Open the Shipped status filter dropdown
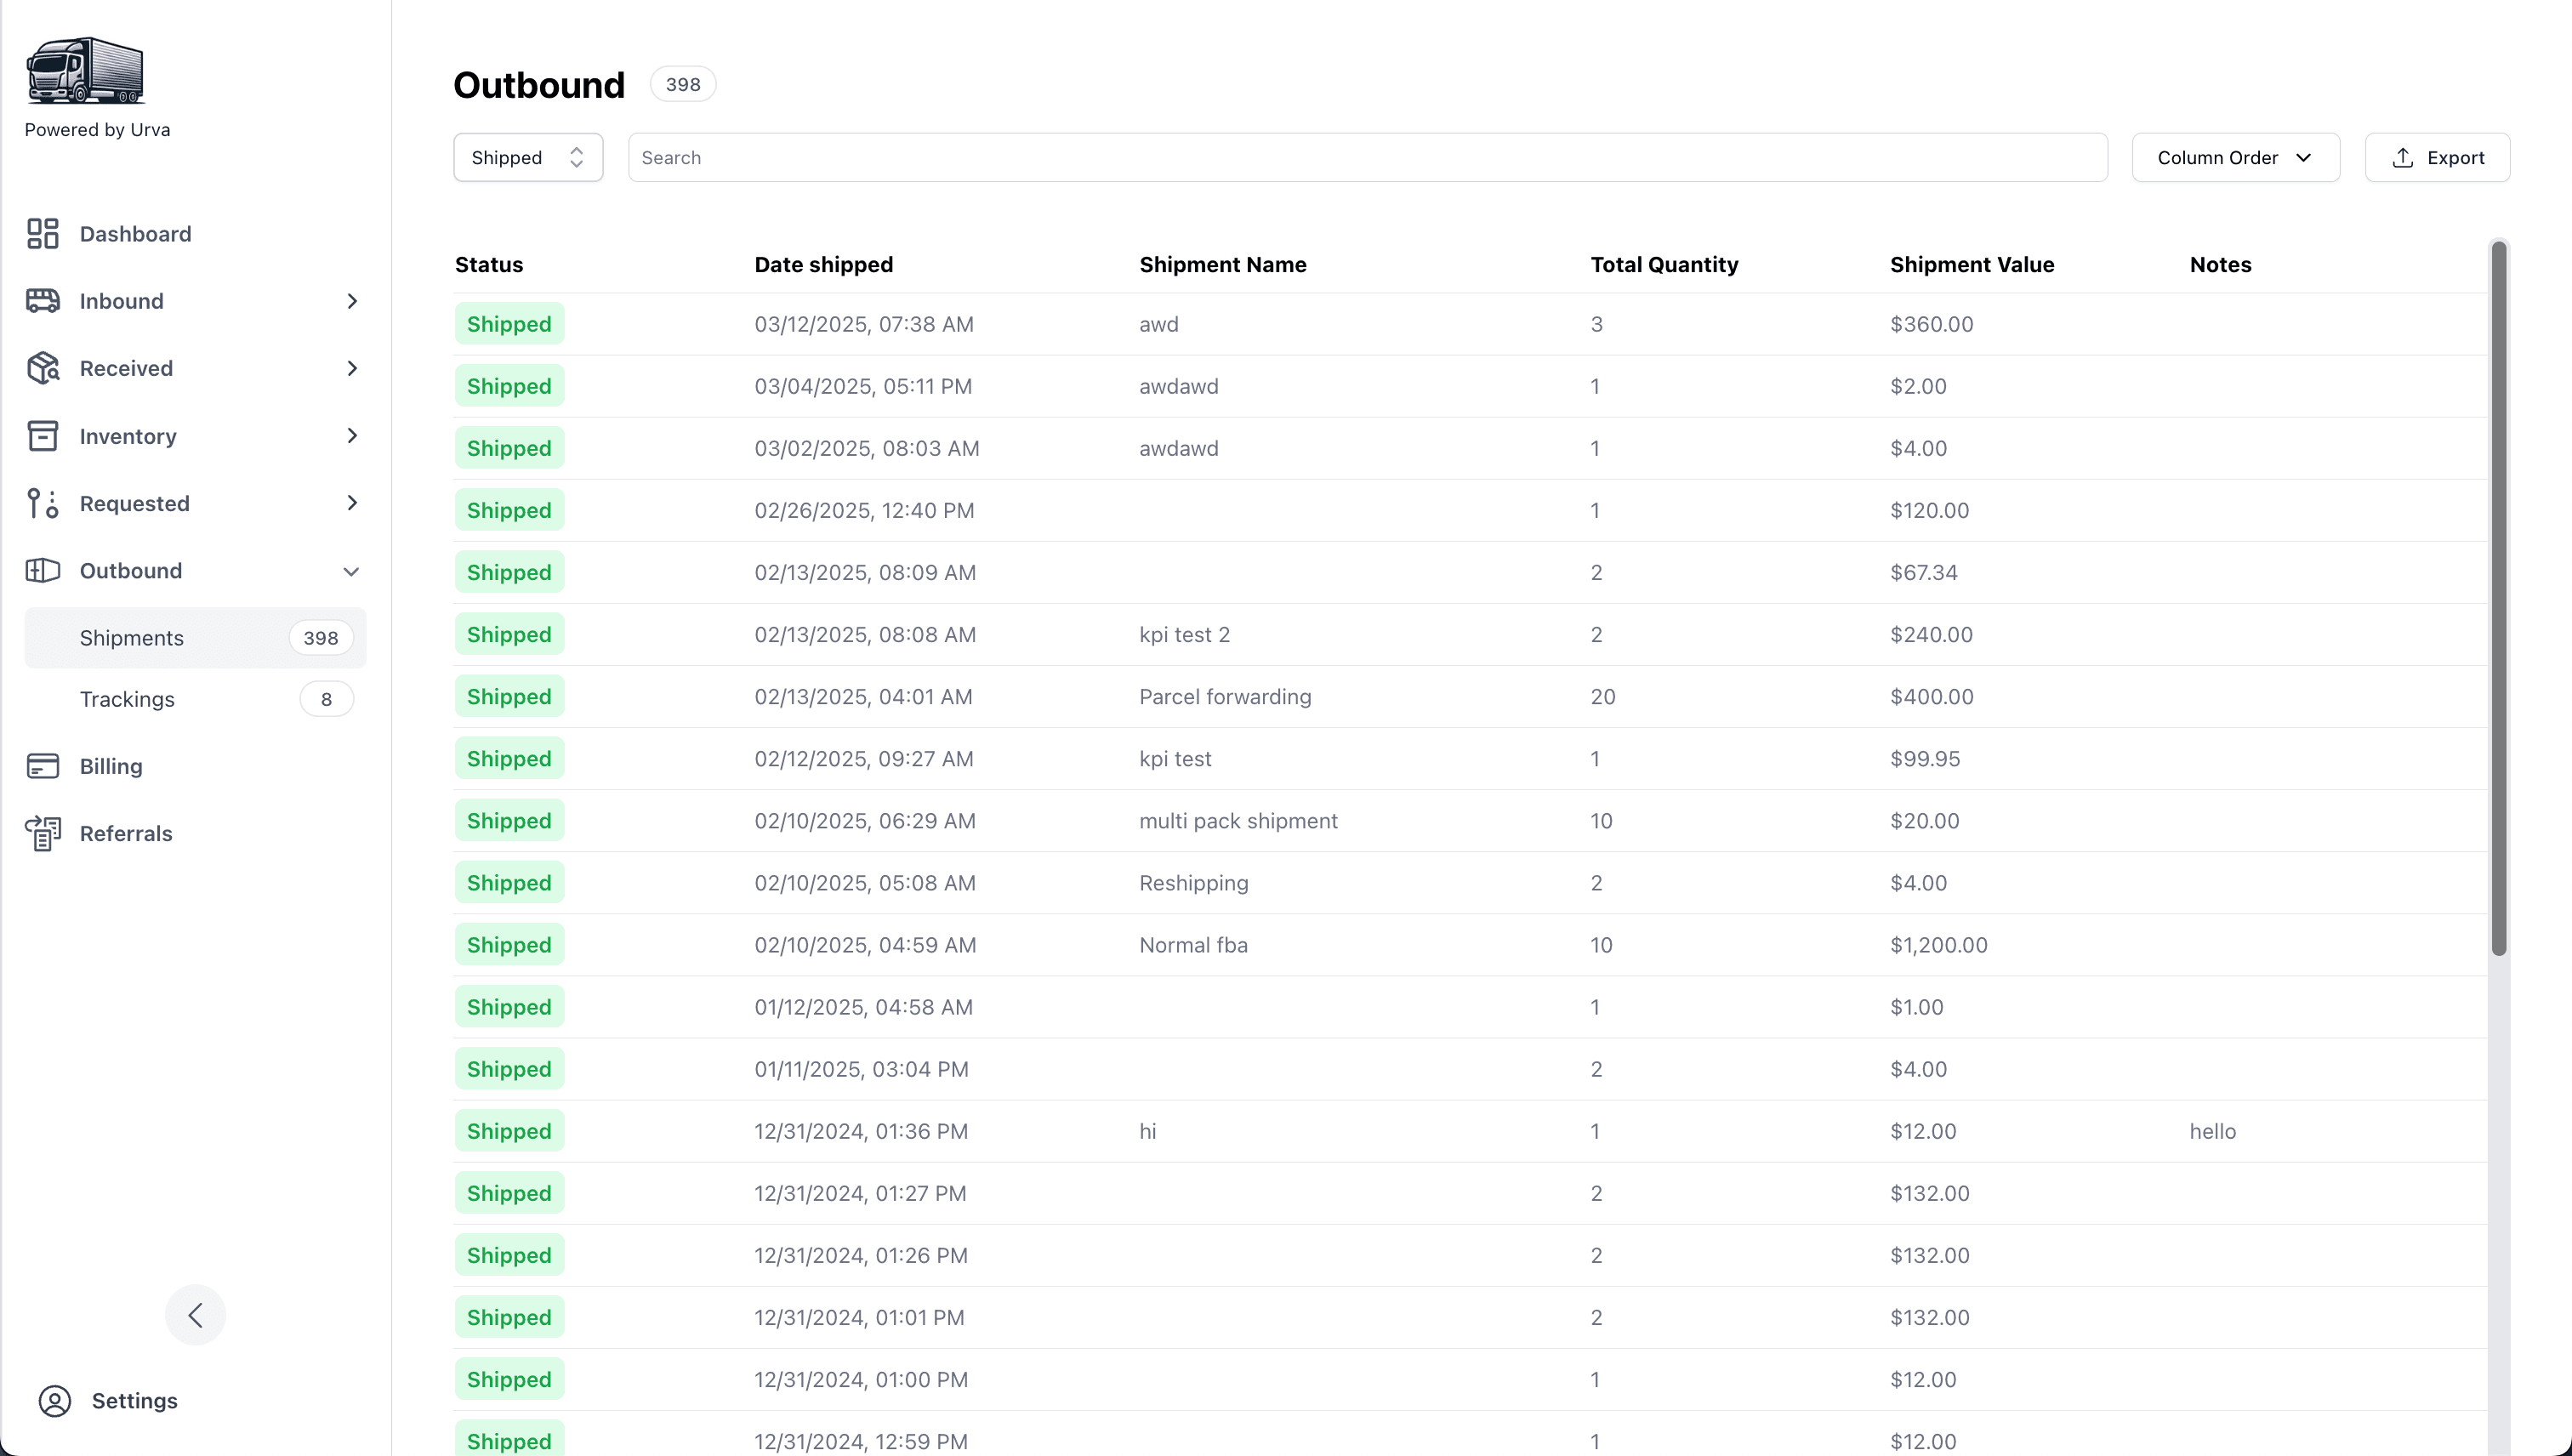 pyautogui.click(x=527, y=158)
